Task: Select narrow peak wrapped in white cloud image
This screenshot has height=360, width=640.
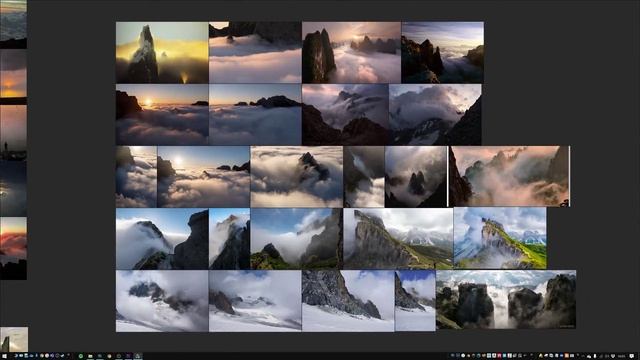Action: pyautogui.click(x=229, y=239)
